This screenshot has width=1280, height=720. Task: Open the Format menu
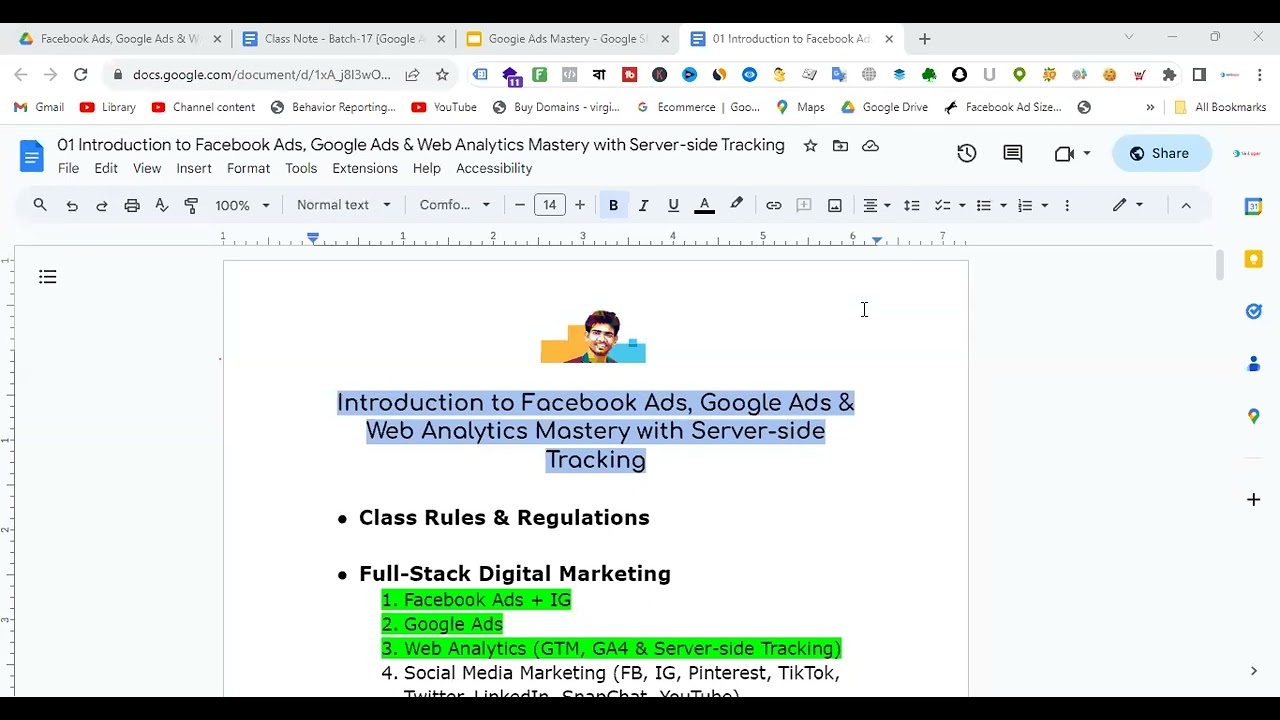tap(248, 168)
